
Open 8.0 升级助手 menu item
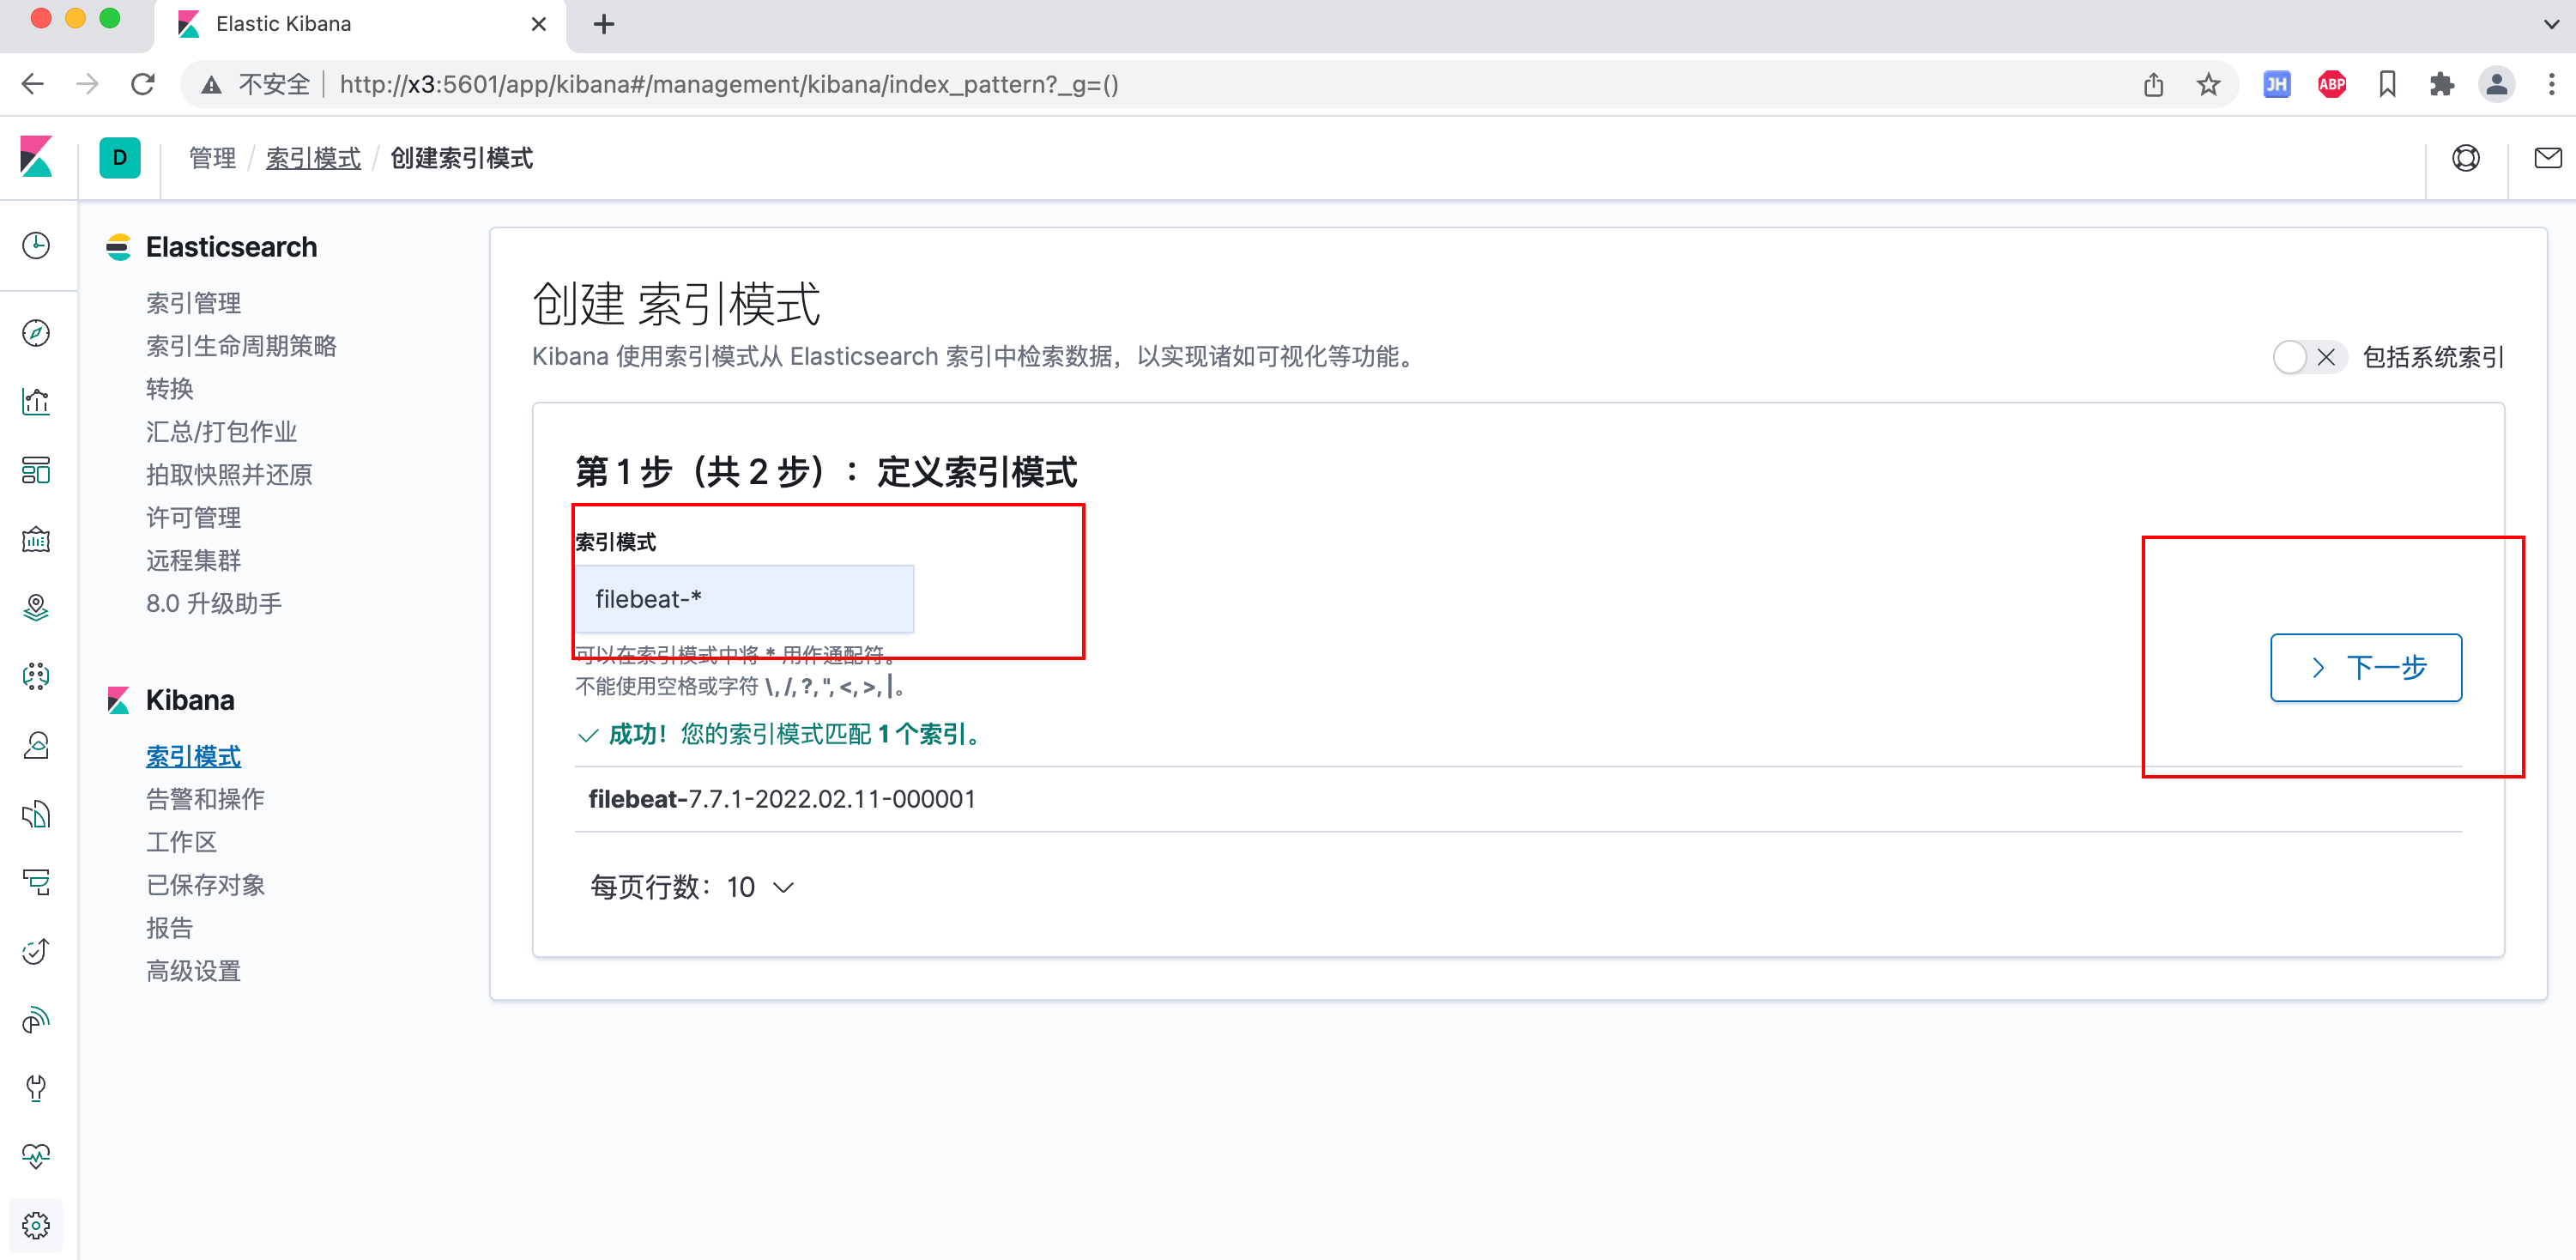coord(214,604)
